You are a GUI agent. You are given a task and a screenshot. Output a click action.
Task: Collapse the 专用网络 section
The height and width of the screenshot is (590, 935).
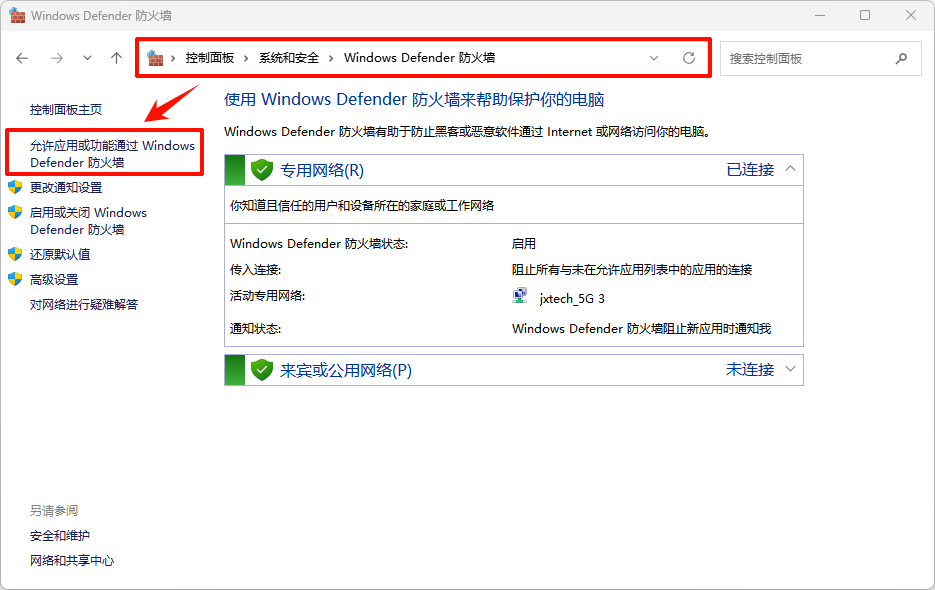pos(790,169)
